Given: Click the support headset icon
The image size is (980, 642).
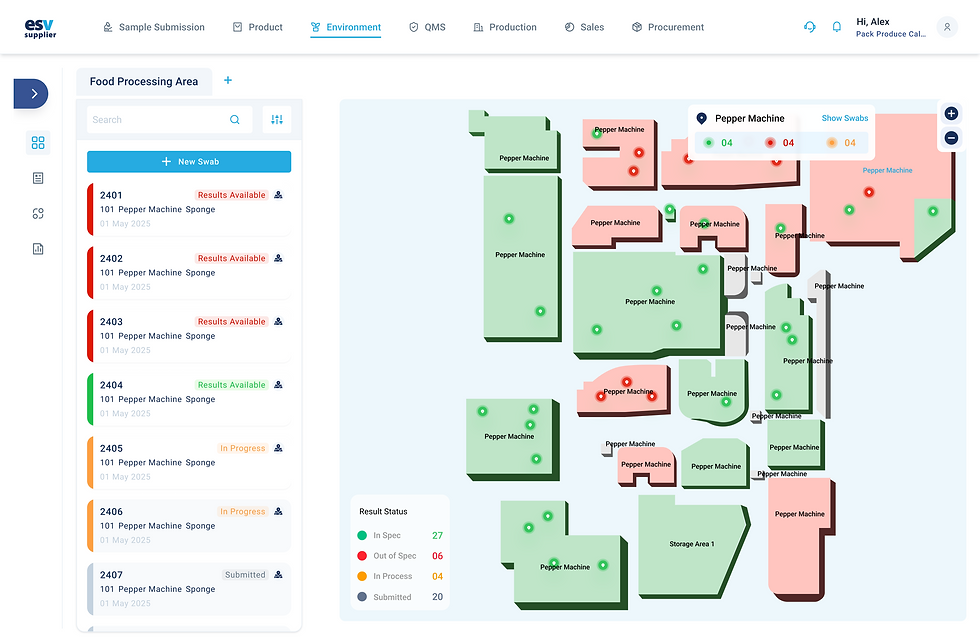Looking at the screenshot, I should [809, 27].
